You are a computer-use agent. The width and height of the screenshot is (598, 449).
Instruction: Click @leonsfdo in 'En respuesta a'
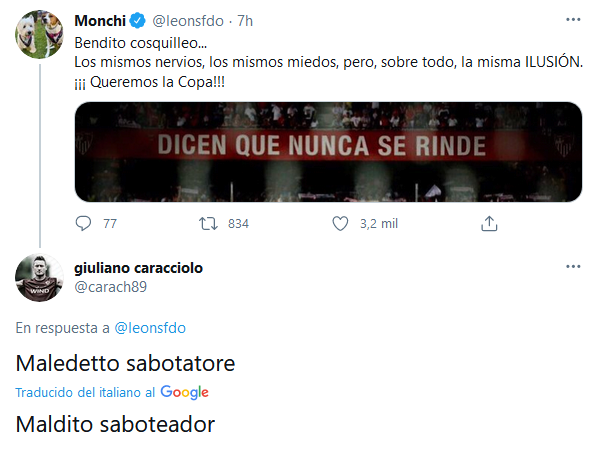150,328
